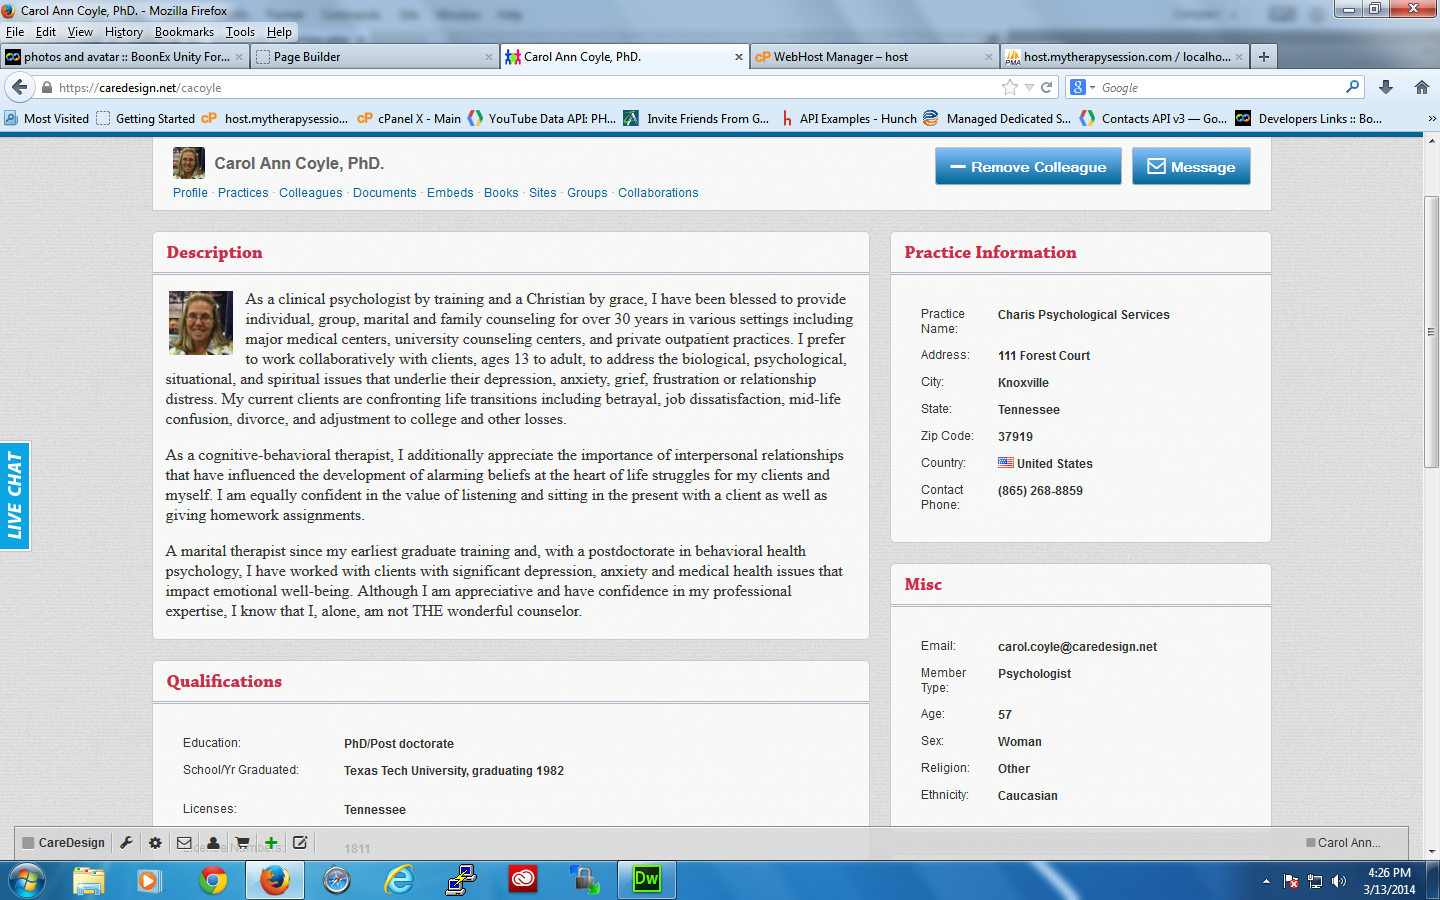The image size is (1440, 900).
Task: Open the Downloads arrow in Firefox toolbar
Action: [x=1386, y=87]
